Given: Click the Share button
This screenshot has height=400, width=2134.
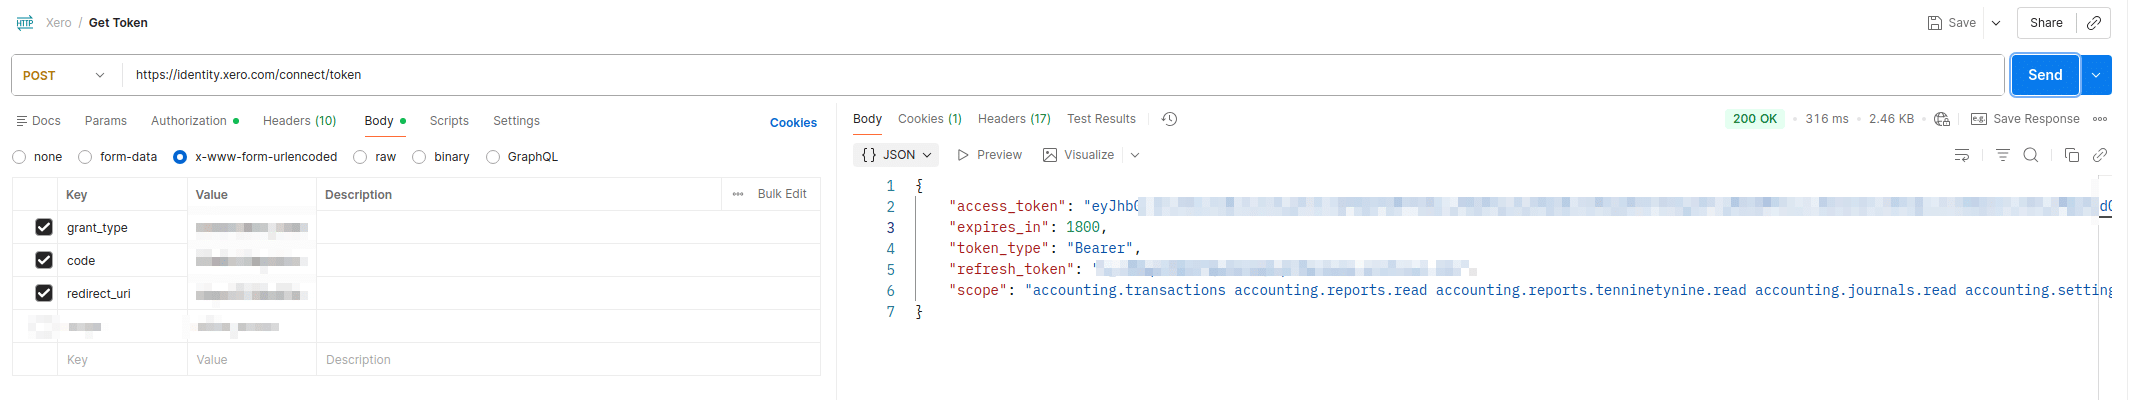Looking at the screenshot, I should [2046, 23].
